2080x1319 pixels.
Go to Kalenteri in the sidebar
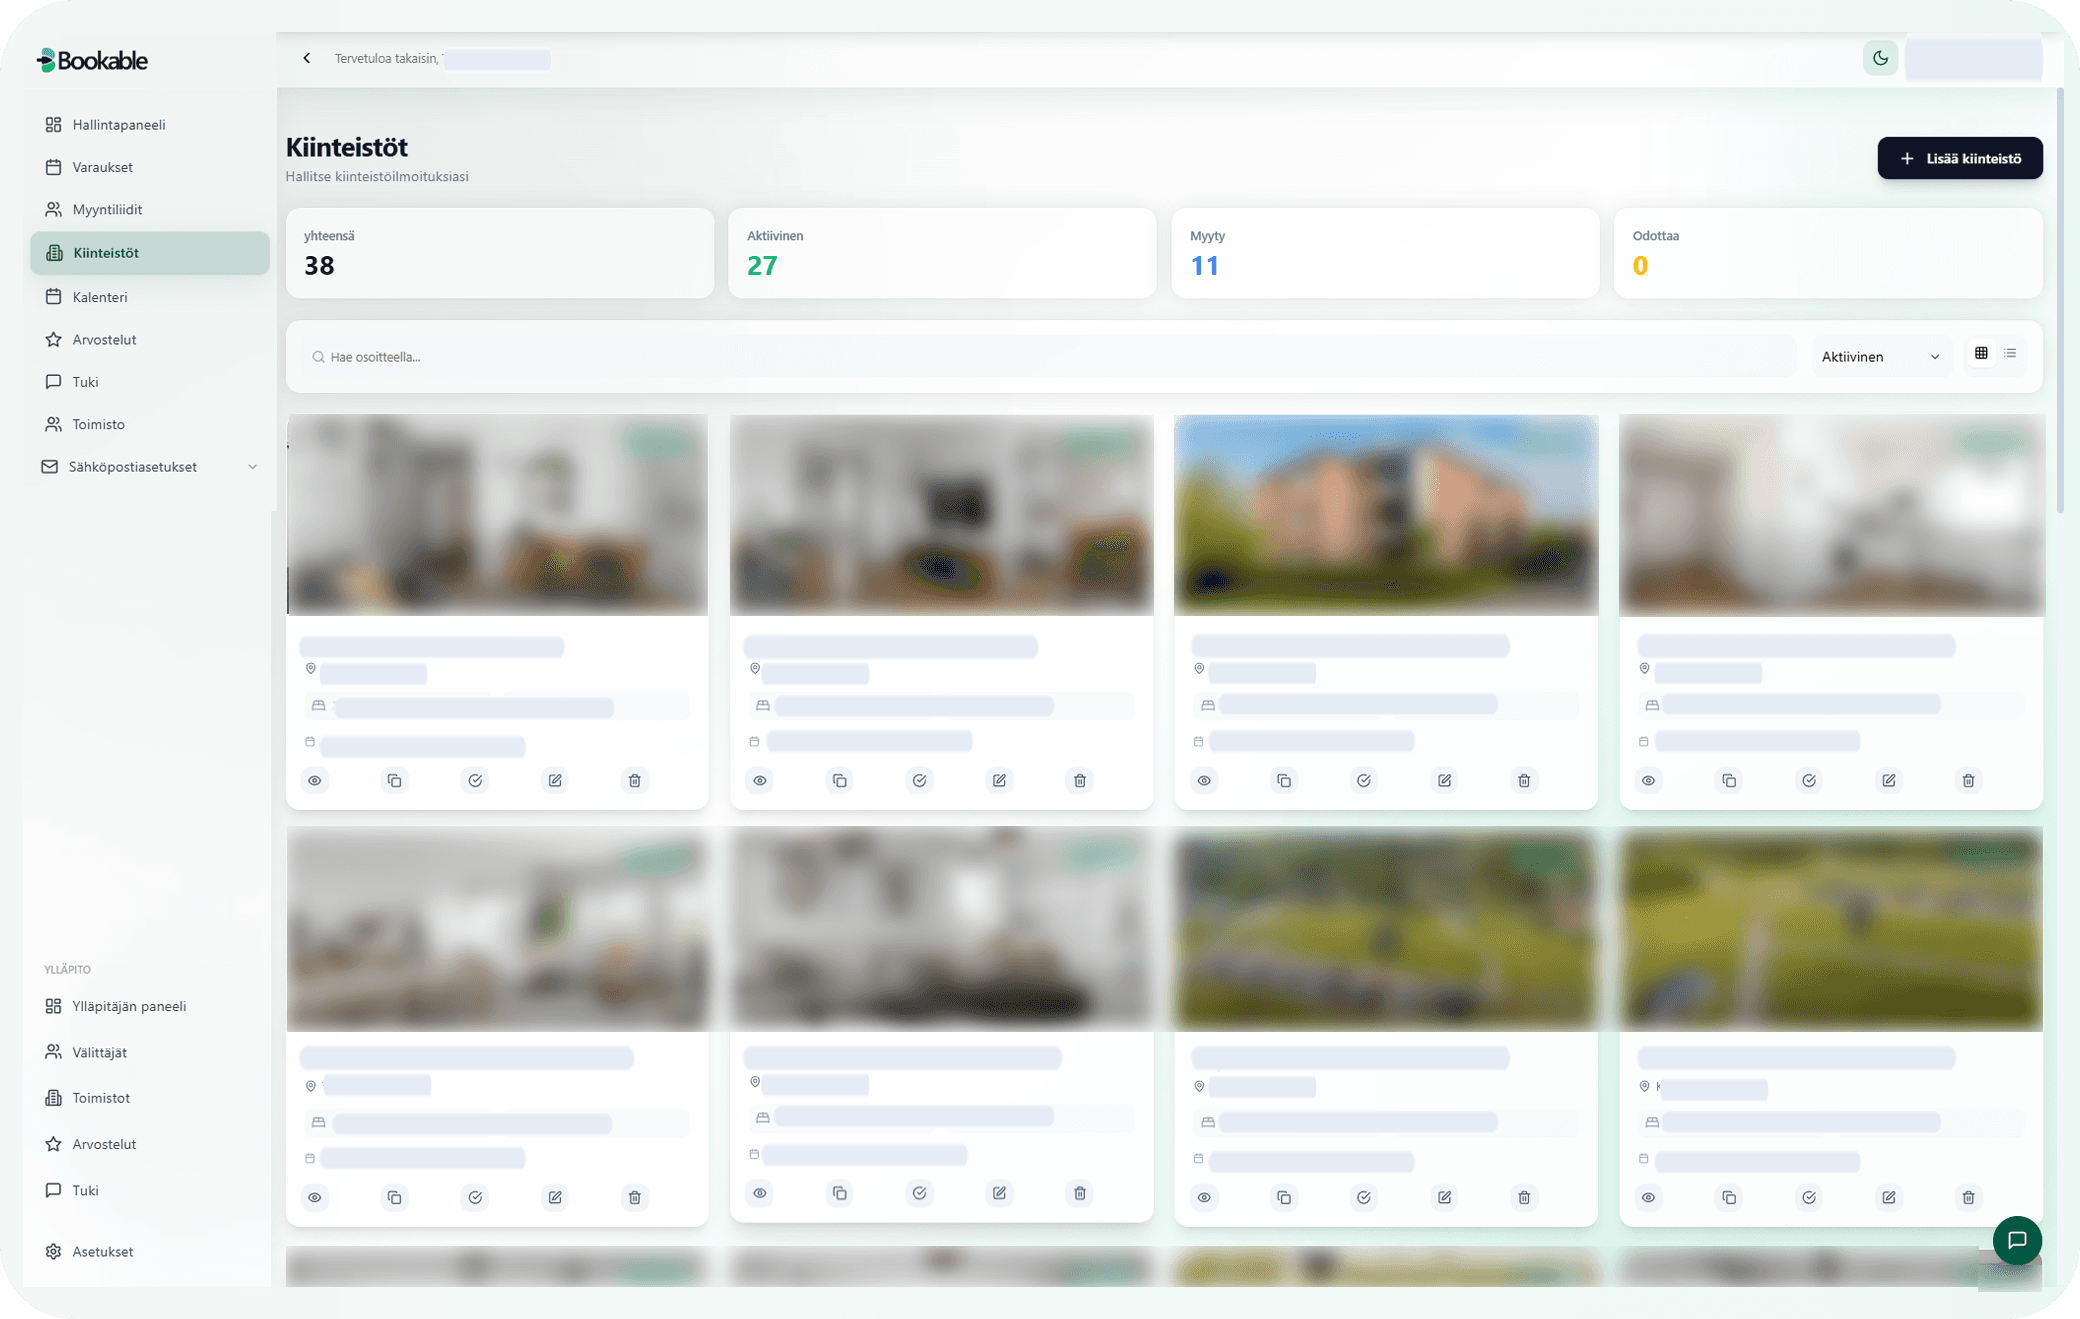(x=100, y=297)
